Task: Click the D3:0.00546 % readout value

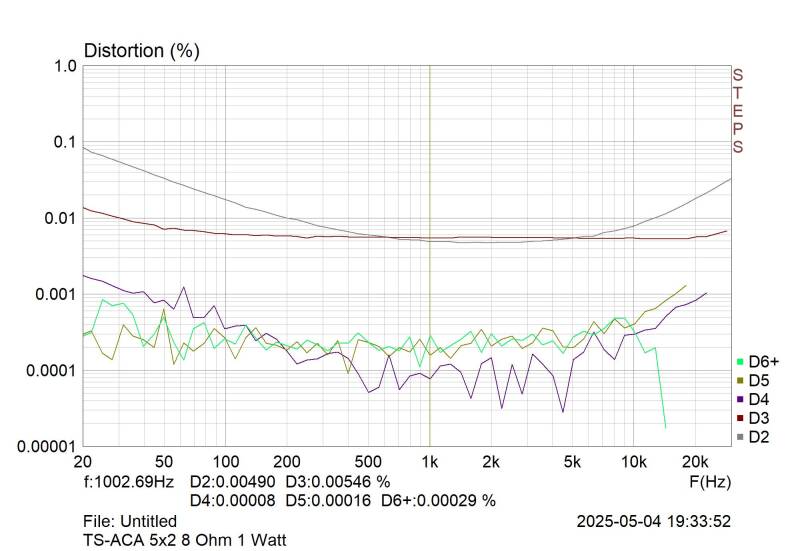Action: pos(338,482)
